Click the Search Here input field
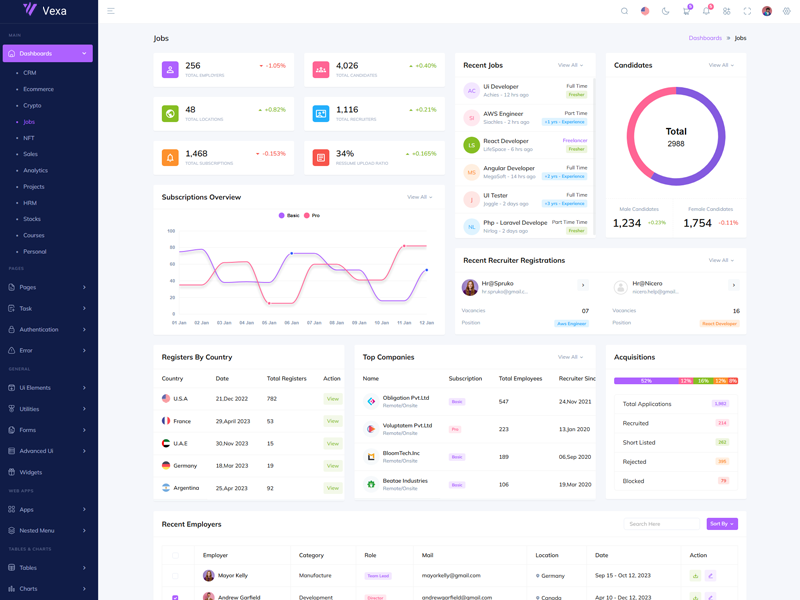Screen dimensions: 800x600 point(661,524)
